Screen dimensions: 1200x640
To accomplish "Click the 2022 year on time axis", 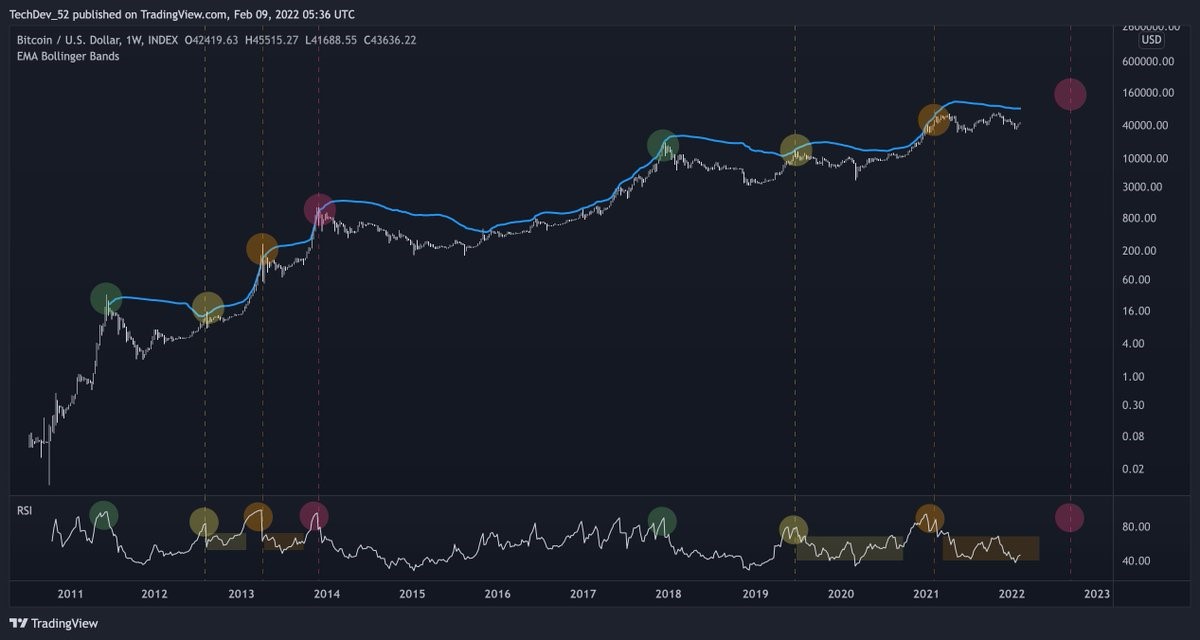I will pyautogui.click(x=1012, y=594).
